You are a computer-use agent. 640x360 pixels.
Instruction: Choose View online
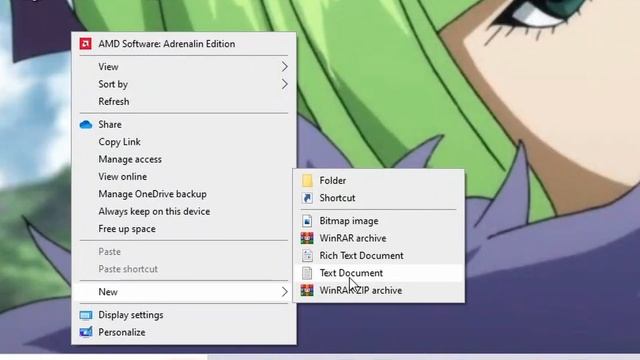184,177
